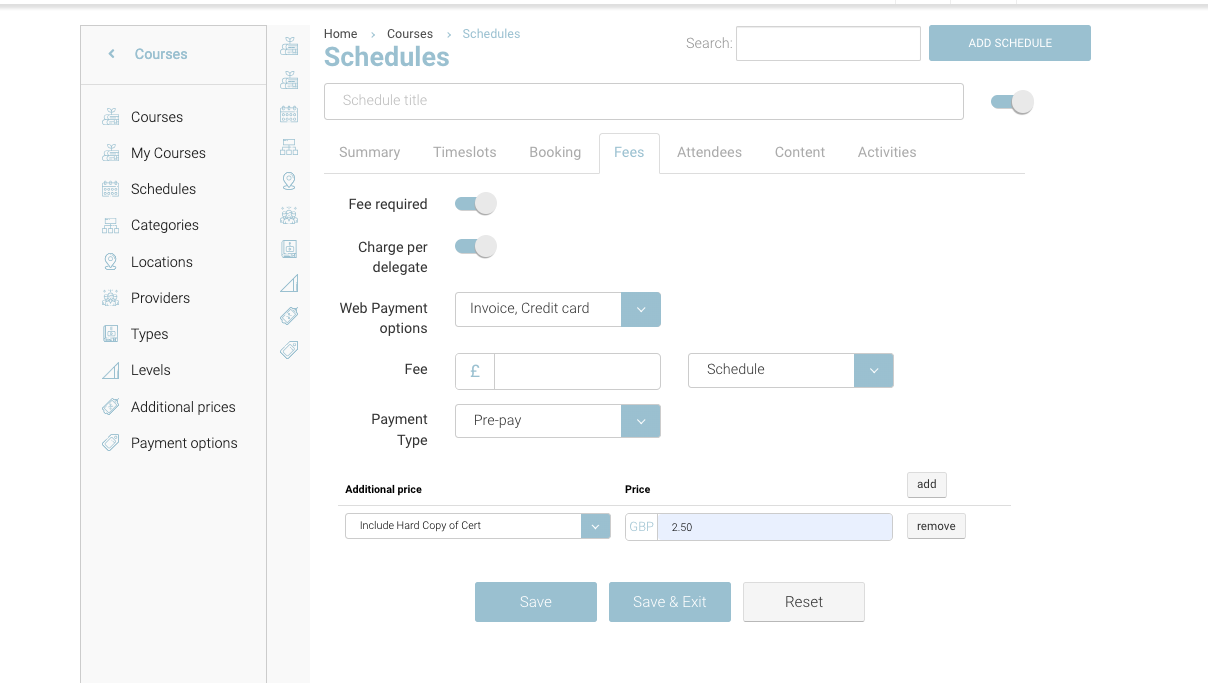The height and width of the screenshot is (683, 1208).
Task: Remove the additional price row
Action: click(936, 526)
